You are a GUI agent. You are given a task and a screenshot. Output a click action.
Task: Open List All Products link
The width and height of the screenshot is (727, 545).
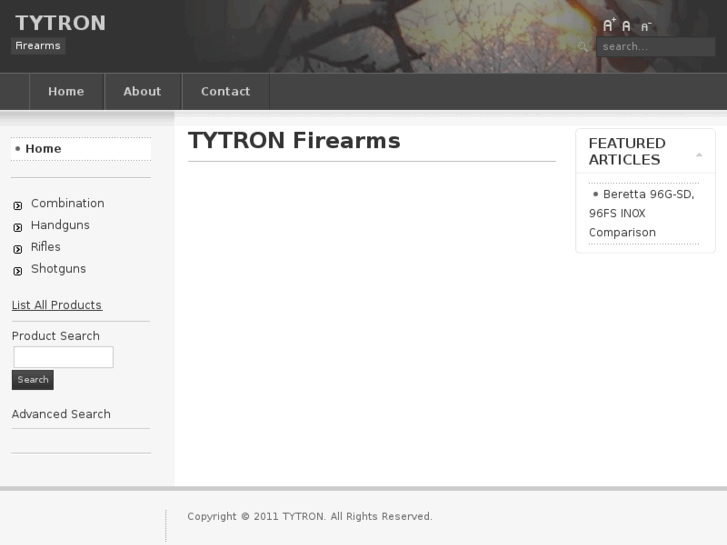pos(56,305)
